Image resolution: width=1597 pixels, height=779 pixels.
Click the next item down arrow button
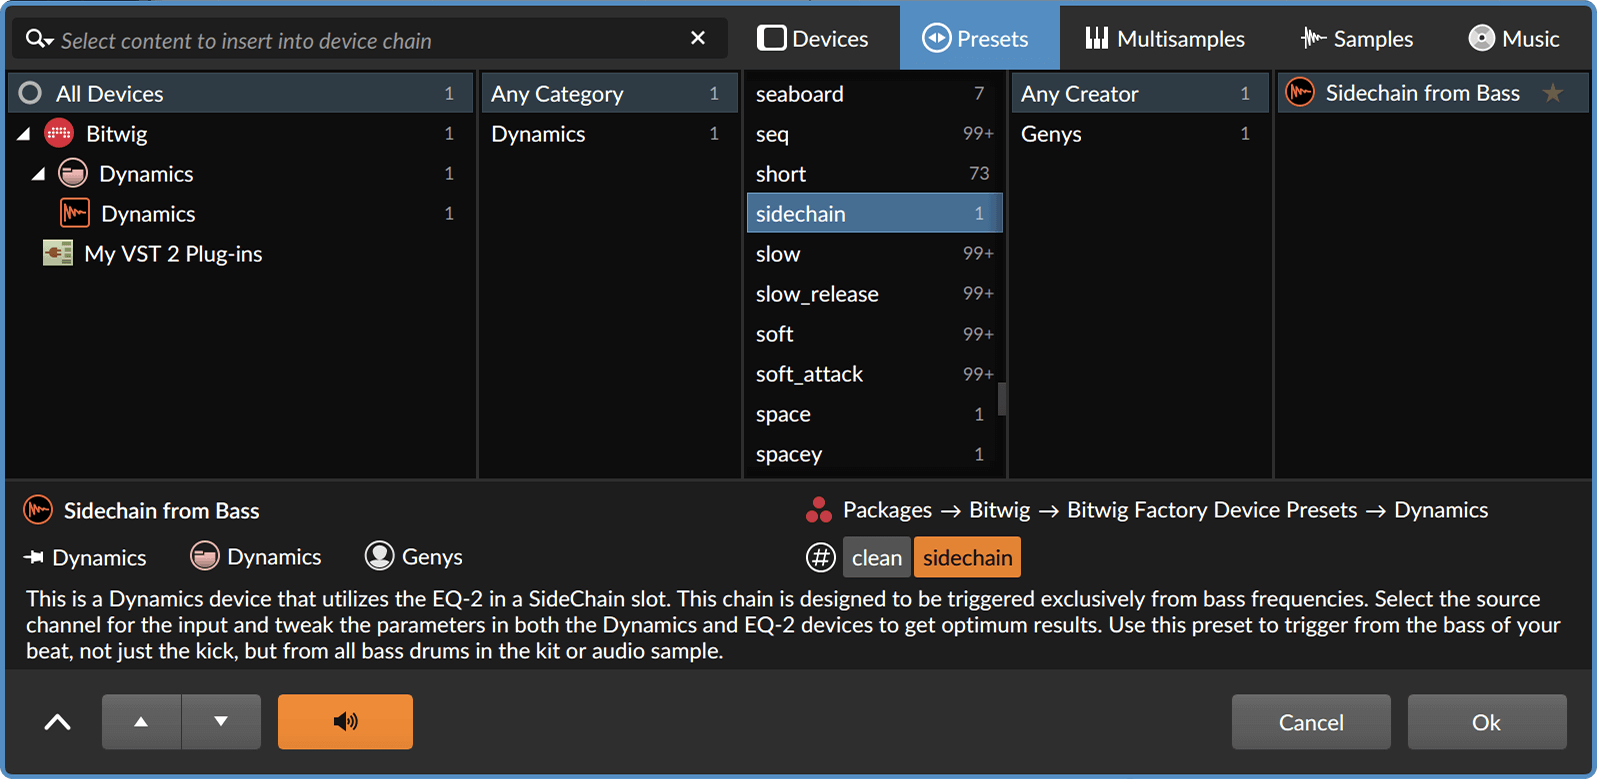tap(221, 722)
